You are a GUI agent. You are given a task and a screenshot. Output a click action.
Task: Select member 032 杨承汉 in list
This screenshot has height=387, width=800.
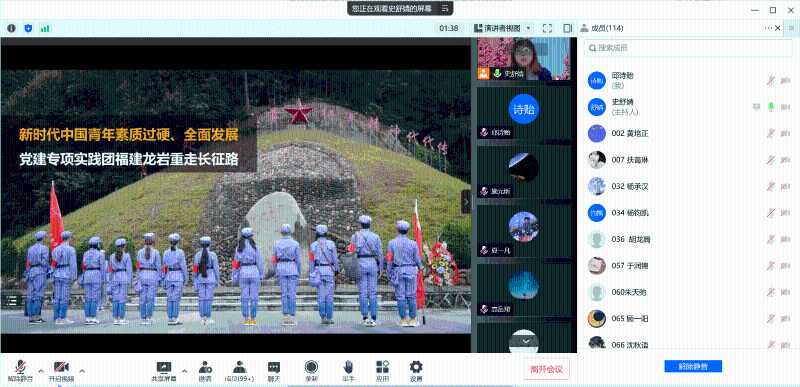click(x=689, y=186)
